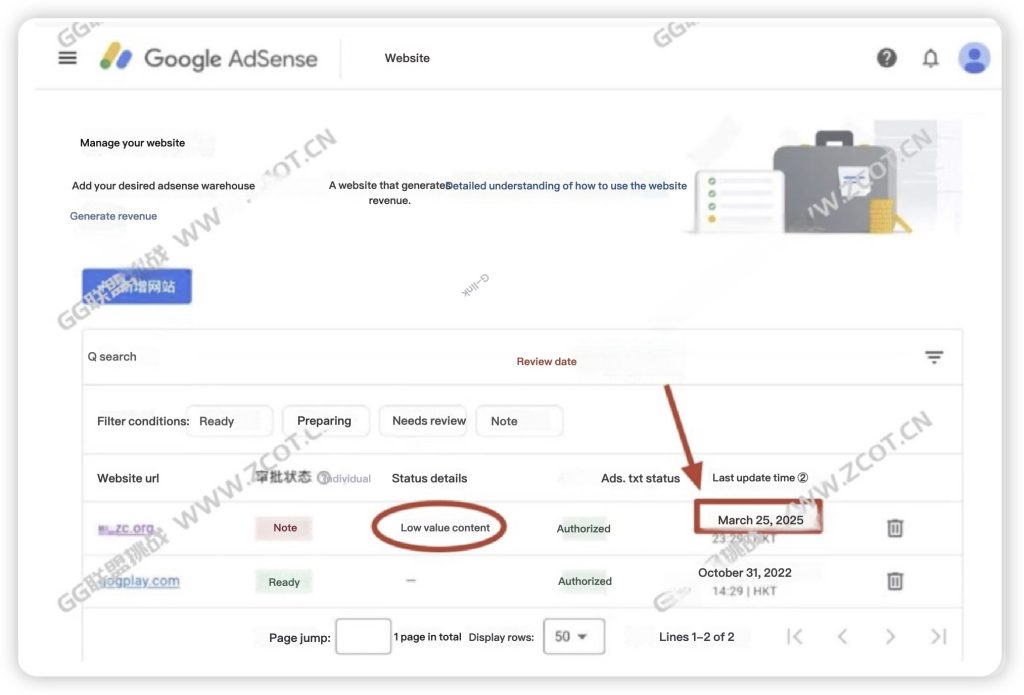Click the blue add website button
Viewport: 1024px width, 695px height.
(137, 286)
